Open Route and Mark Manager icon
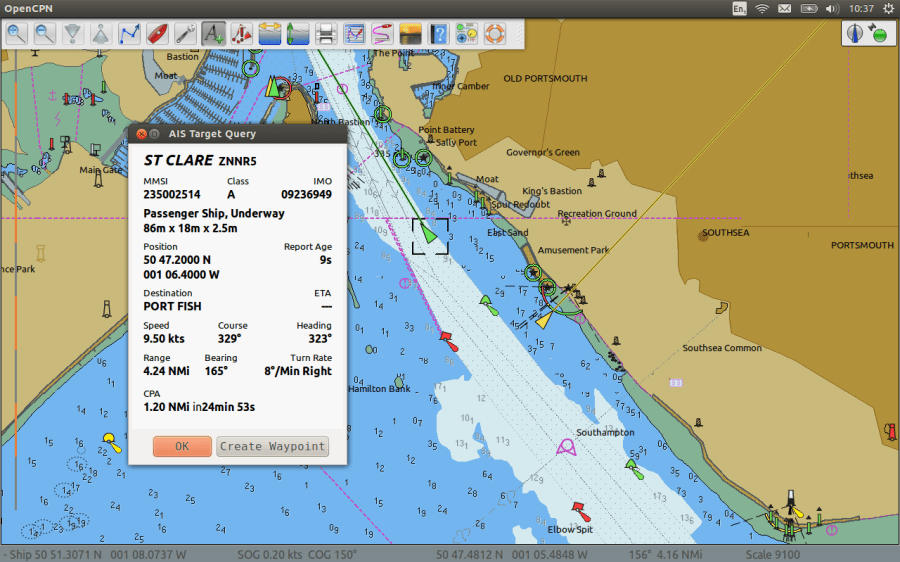900x562 pixels. click(x=354, y=34)
